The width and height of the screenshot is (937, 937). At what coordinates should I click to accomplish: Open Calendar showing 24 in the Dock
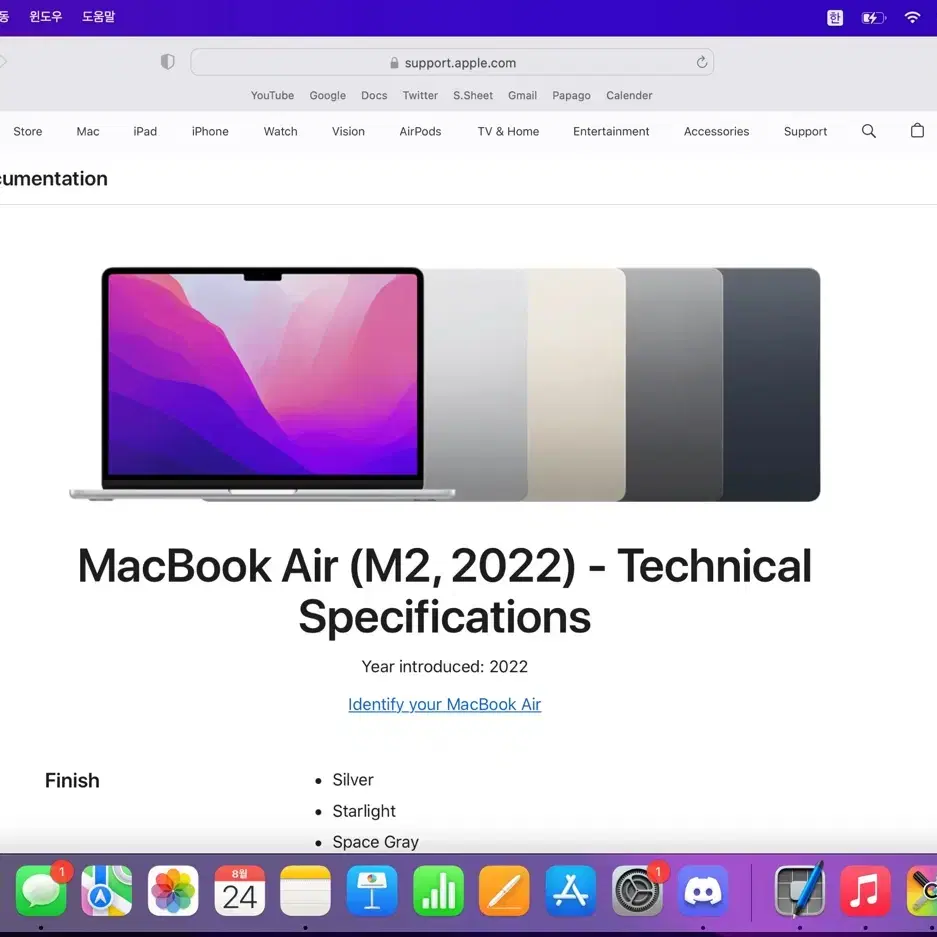[240, 890]
